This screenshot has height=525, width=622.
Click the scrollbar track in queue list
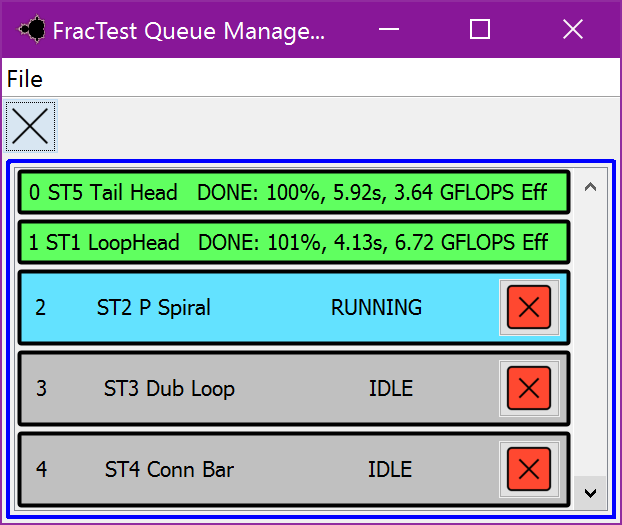(x=591, y=340)
